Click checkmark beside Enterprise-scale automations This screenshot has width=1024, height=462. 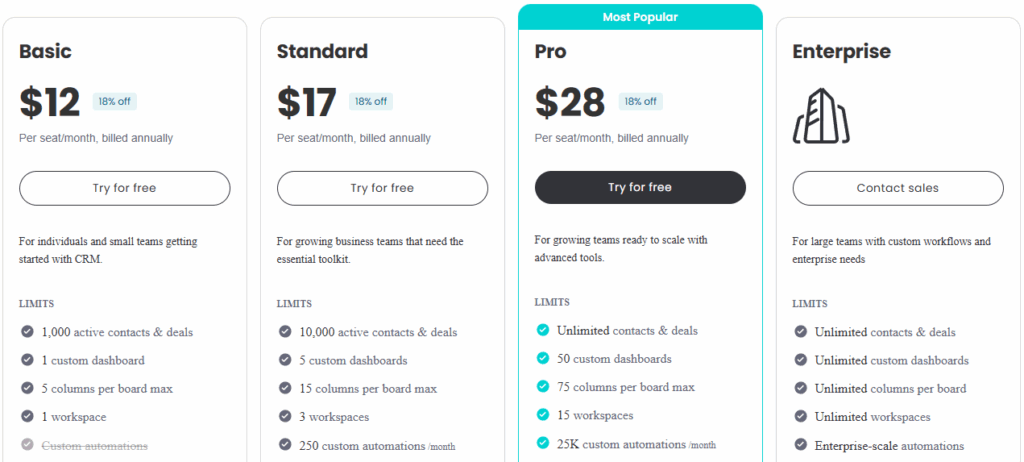point(801,446)
